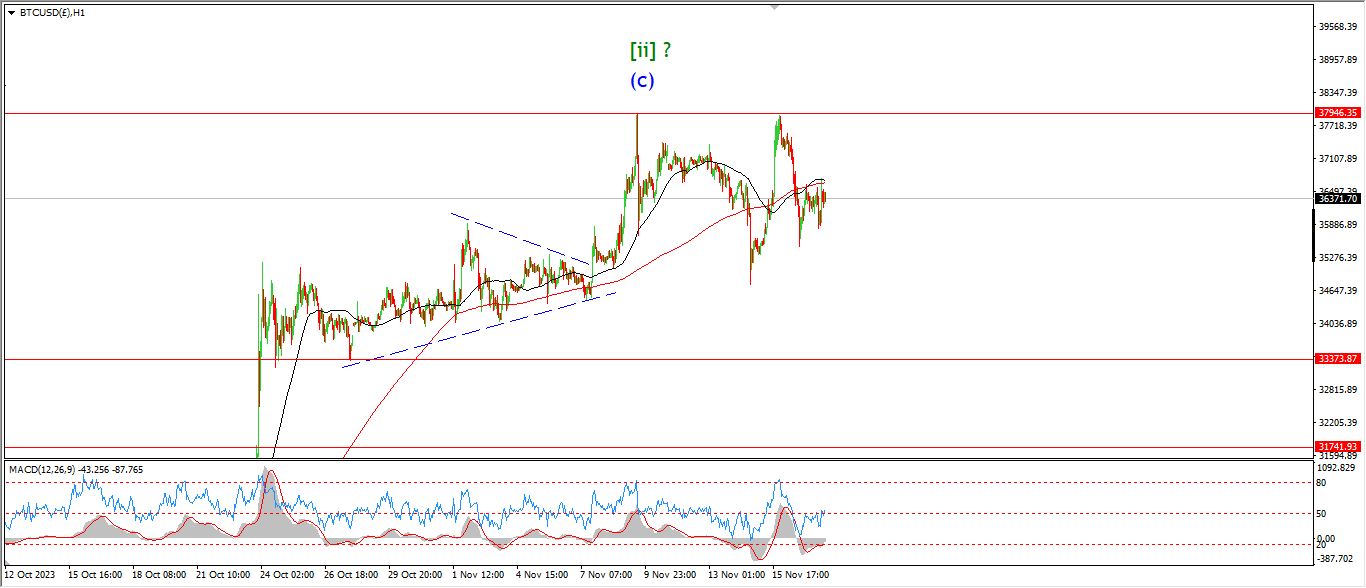Click the 1 Nov 12:00 time axis label
The height and width of the screenshot is (588, 1366).
(x=477, y=575)
